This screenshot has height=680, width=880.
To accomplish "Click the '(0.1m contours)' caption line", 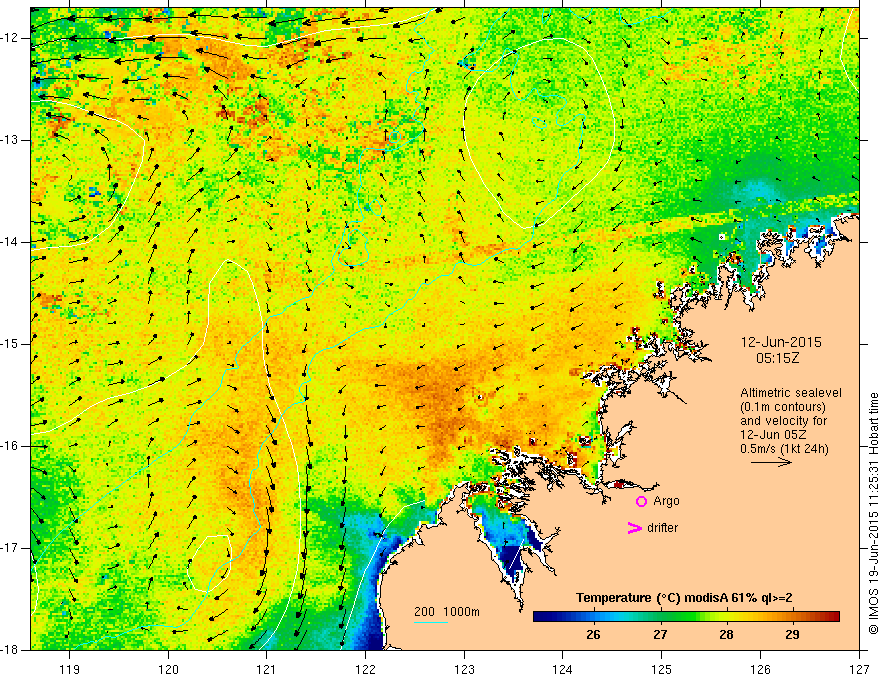I will click(x=782, y=407).
